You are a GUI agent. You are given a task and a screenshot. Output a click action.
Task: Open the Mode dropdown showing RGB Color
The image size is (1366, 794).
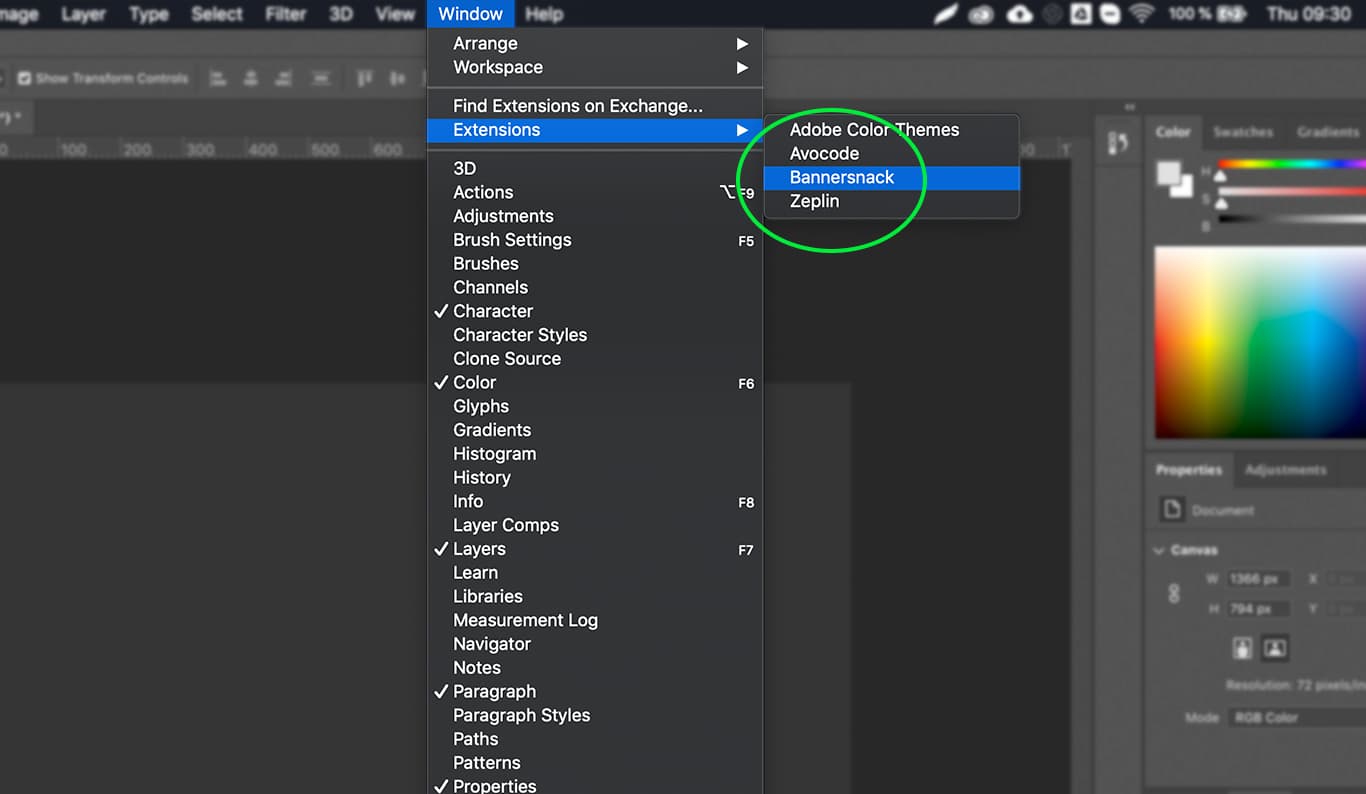(x=1297, y=717)
